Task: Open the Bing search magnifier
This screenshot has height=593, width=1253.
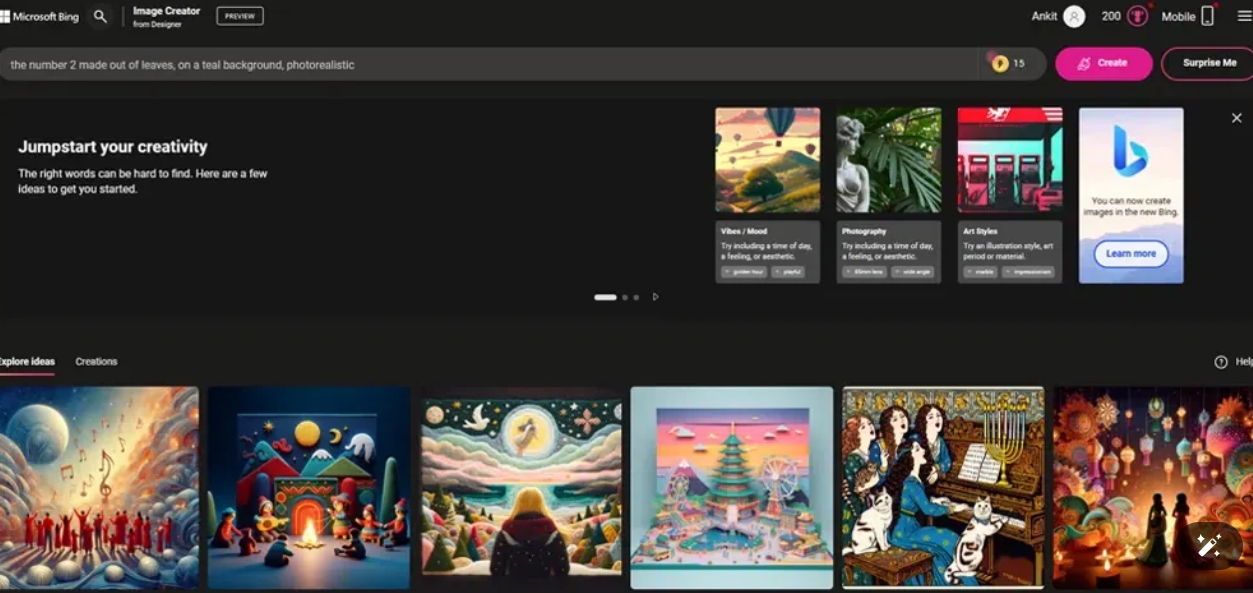Action: pyautogui.click(x=99, y=16)
